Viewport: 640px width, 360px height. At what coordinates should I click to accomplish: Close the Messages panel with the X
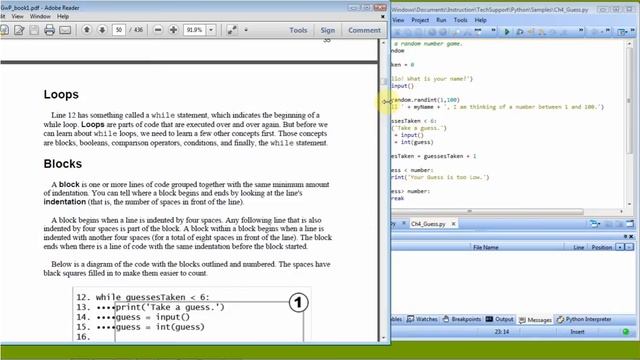[631, 236]
